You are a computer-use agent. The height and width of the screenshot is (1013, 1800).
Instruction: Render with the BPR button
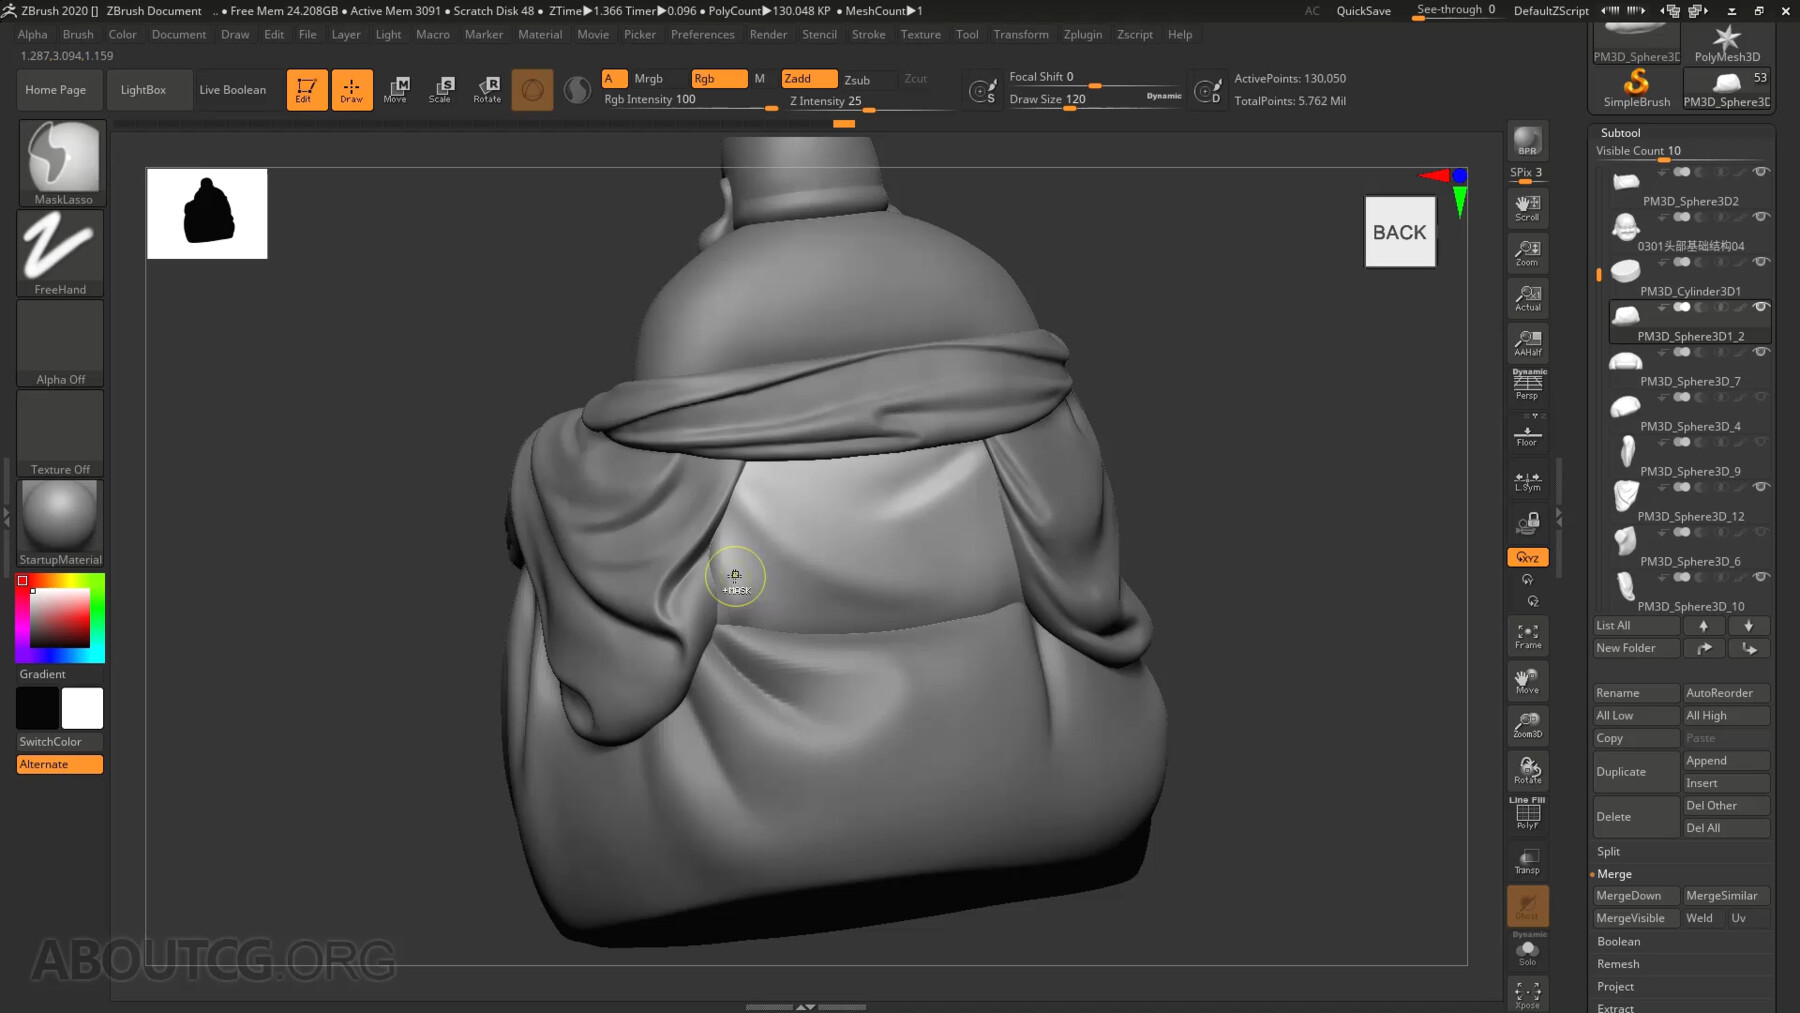1527,142
